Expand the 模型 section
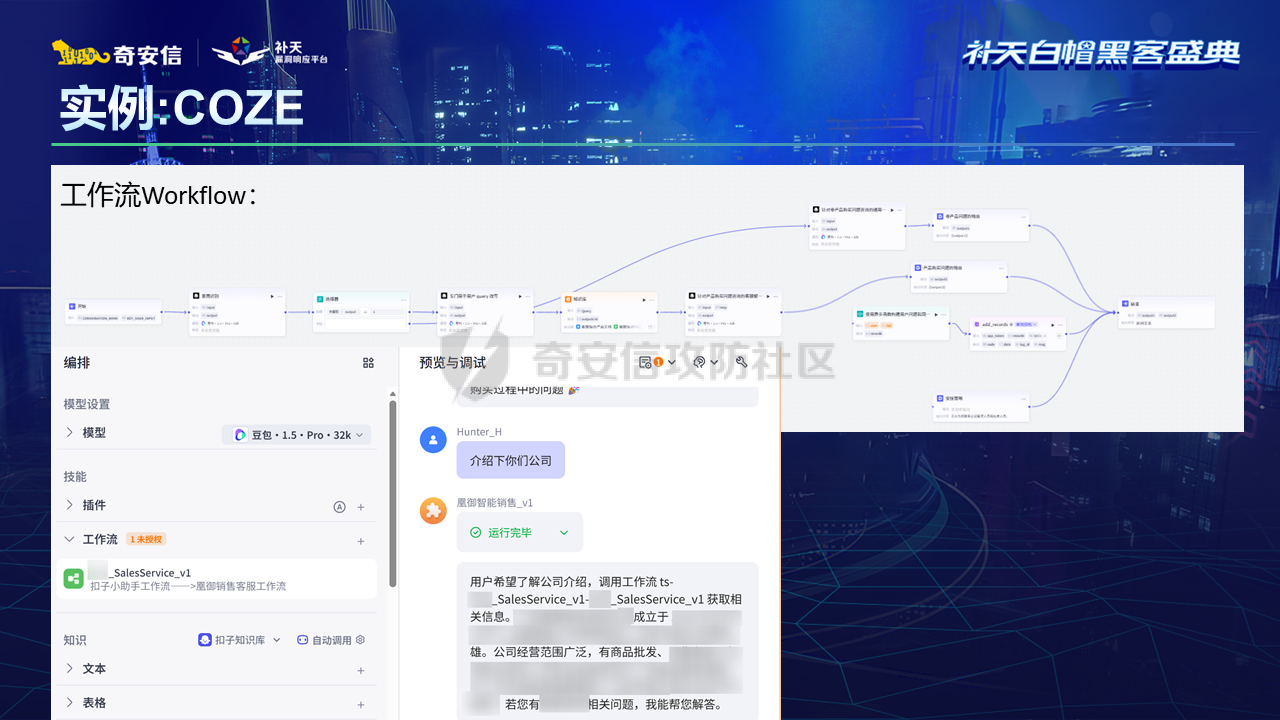The image size is (1280, 720). pos(70,433)
